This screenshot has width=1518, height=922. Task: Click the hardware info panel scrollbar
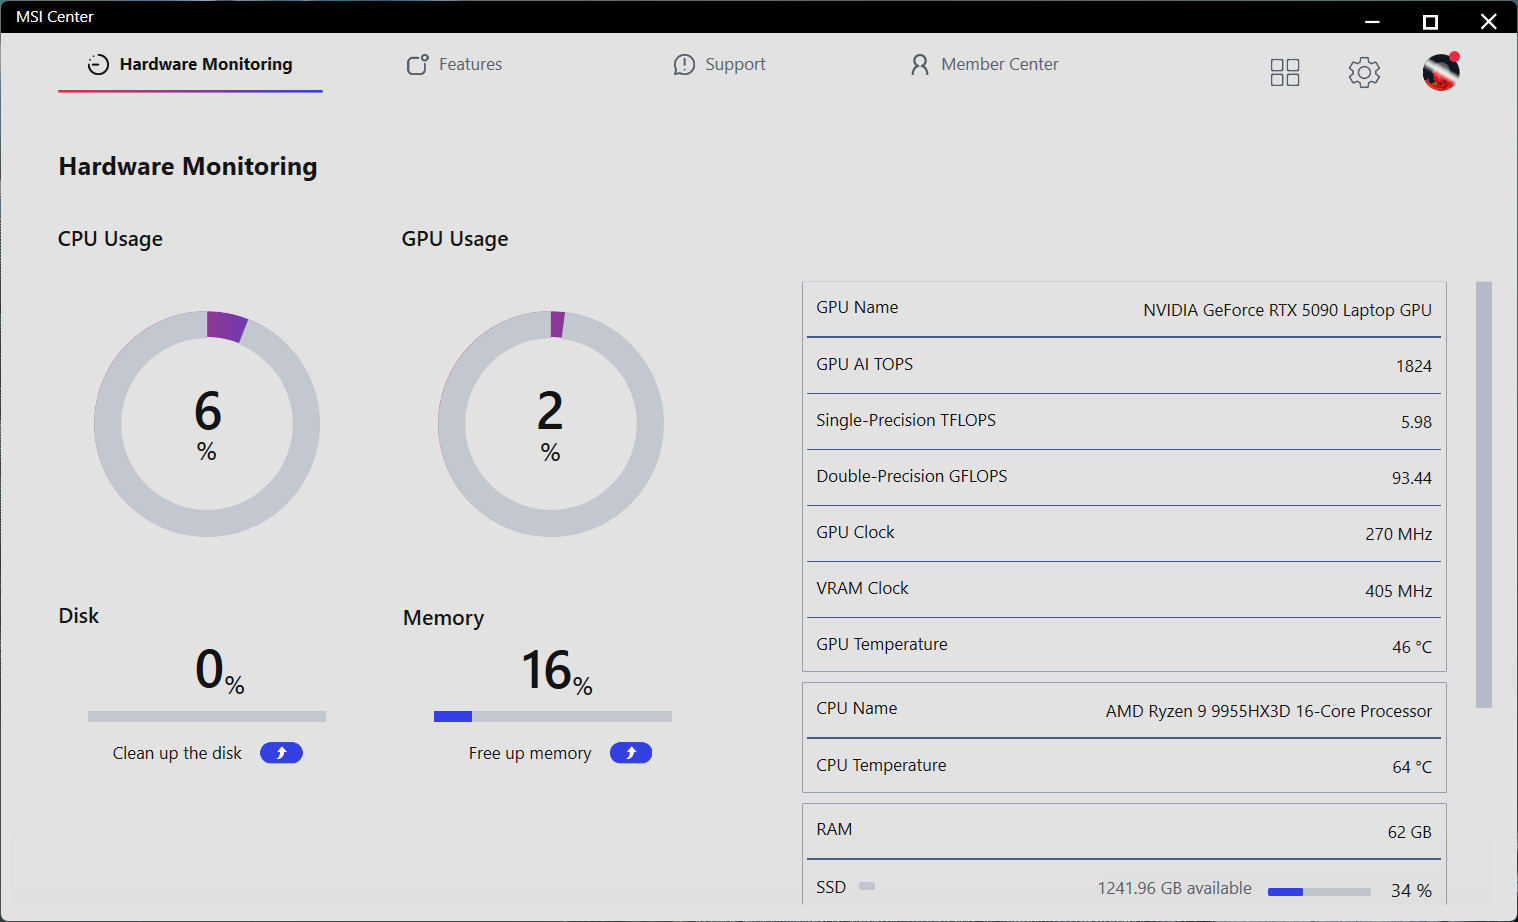(x=1484, y=495)
